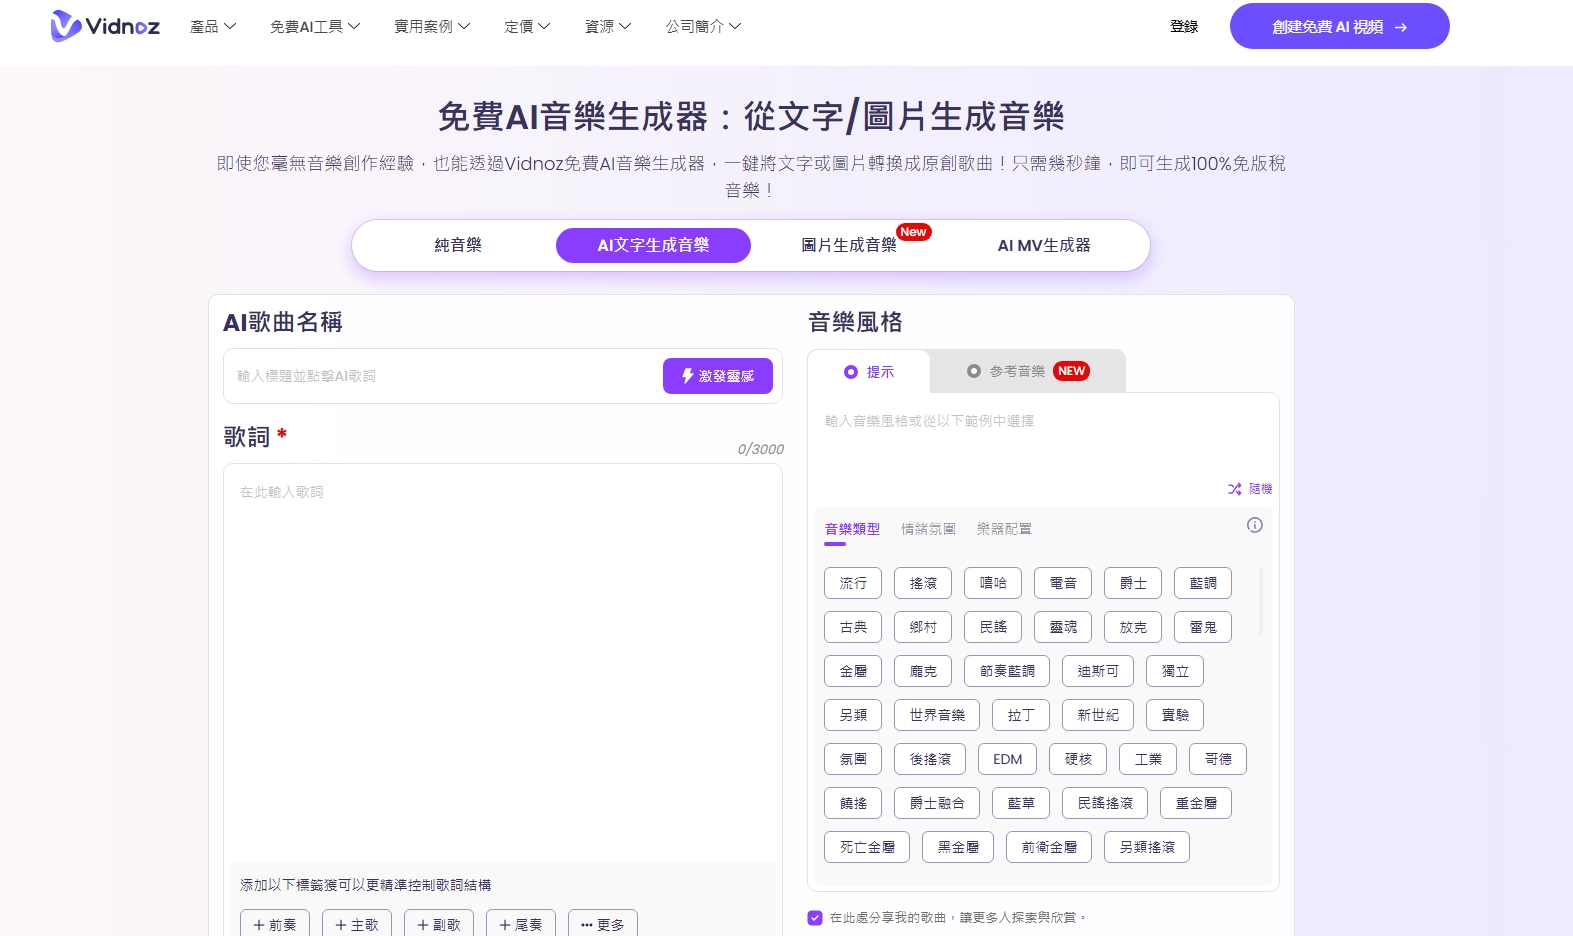Select the 世界音樂 genre tag
The image size is (1573, 936).
937,715
